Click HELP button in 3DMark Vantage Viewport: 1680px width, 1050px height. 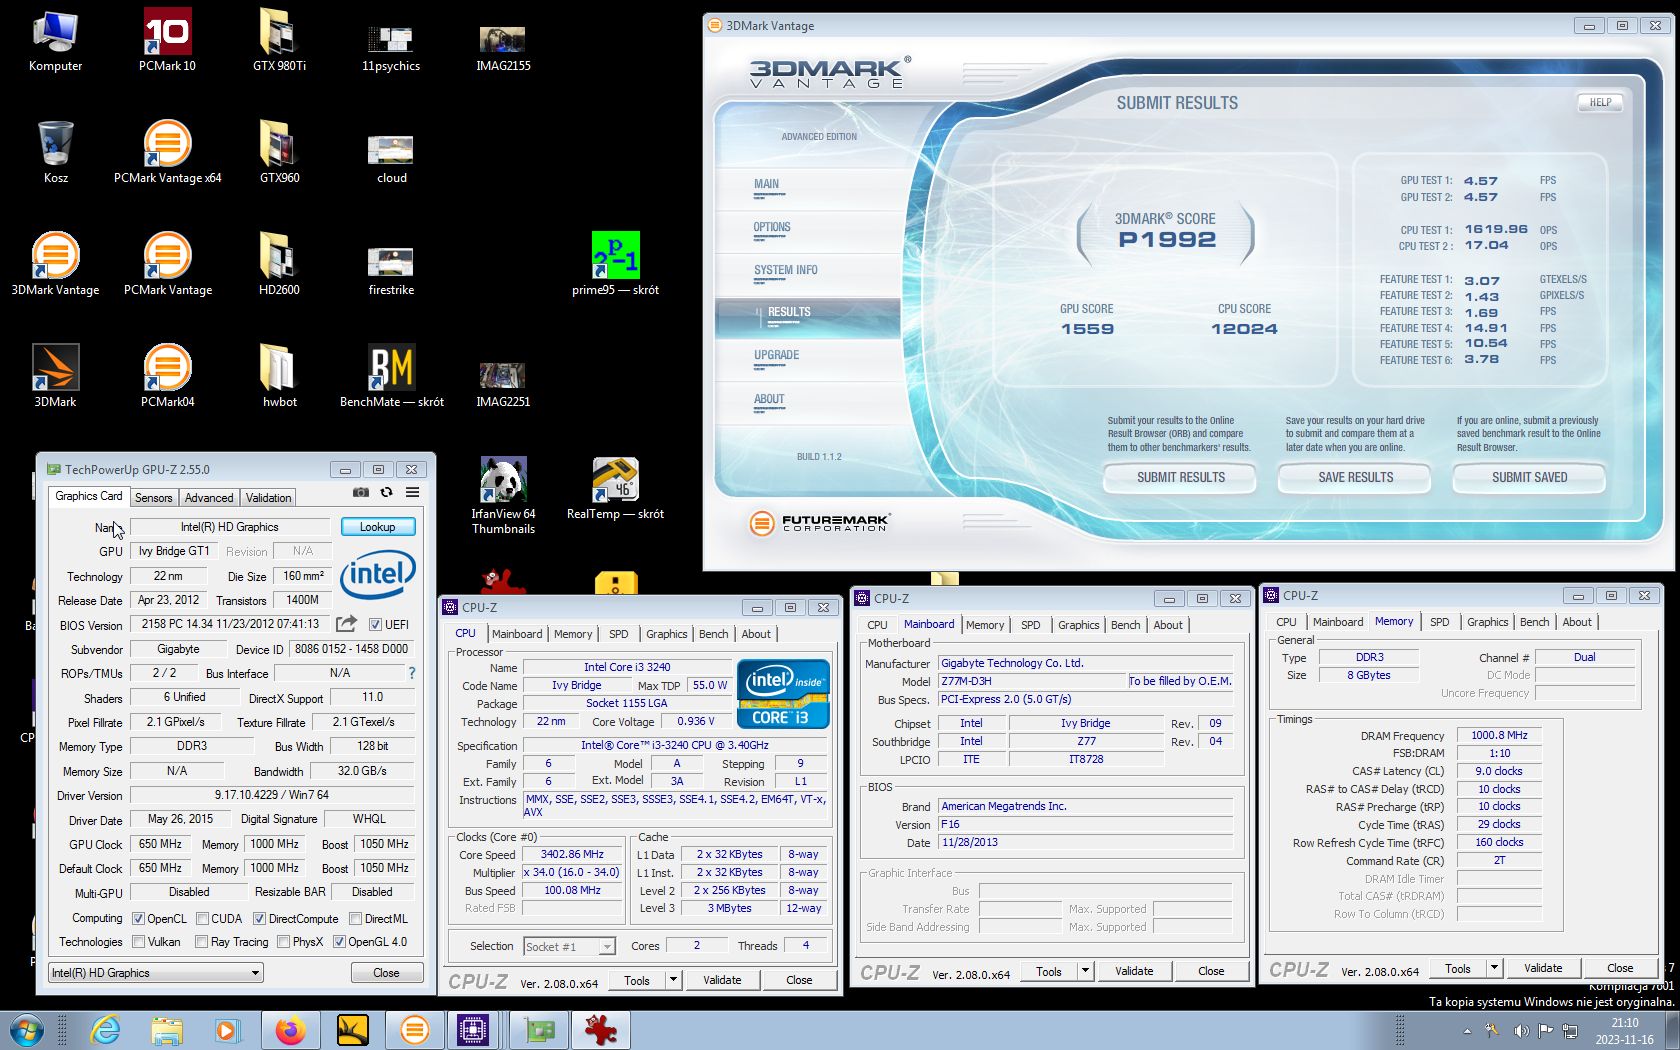[x=1600, y=102]
